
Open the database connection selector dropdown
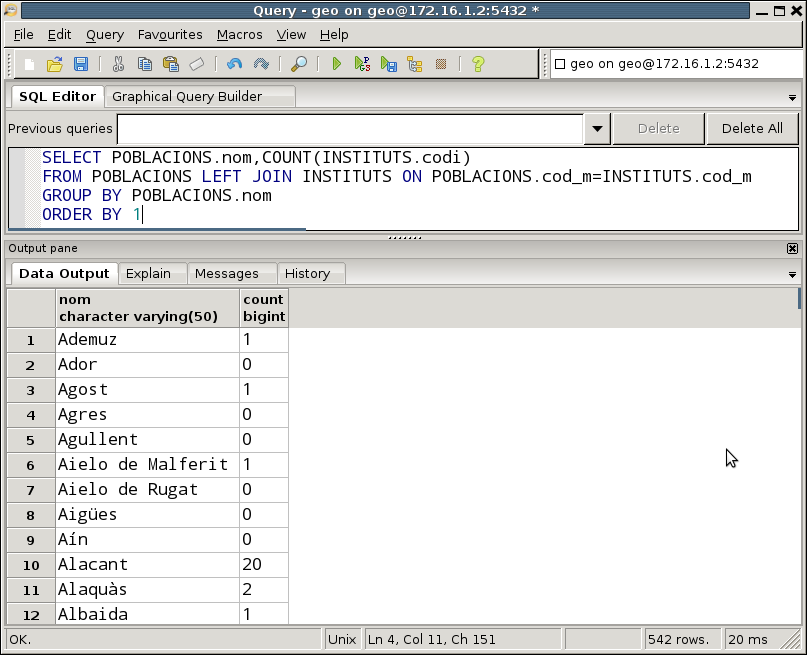coord(675,64)
